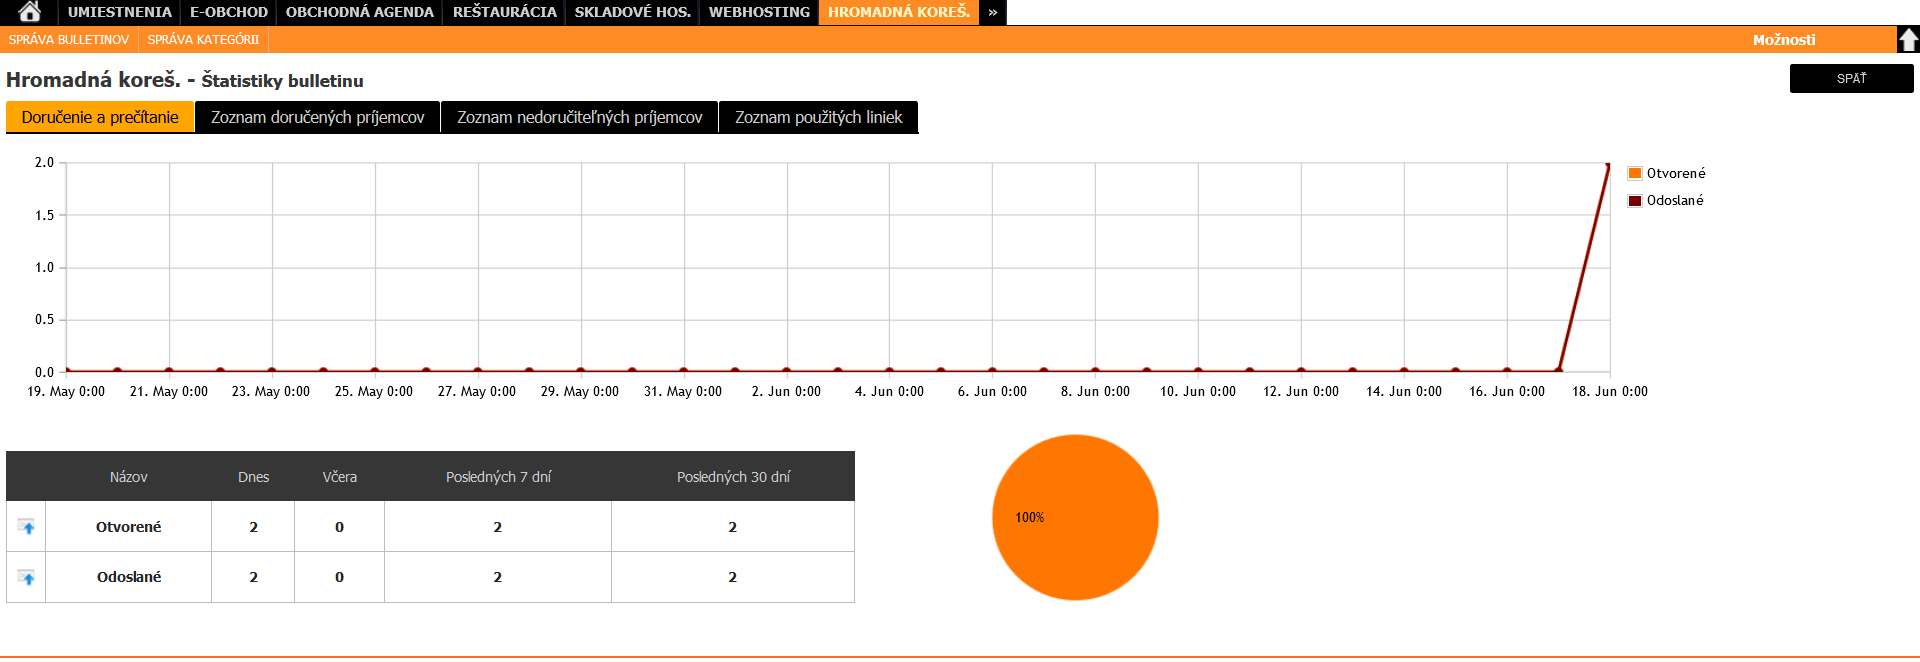Go to Správa bulletinov
This screenshot has width=1920, height=662.
point(69,40)
